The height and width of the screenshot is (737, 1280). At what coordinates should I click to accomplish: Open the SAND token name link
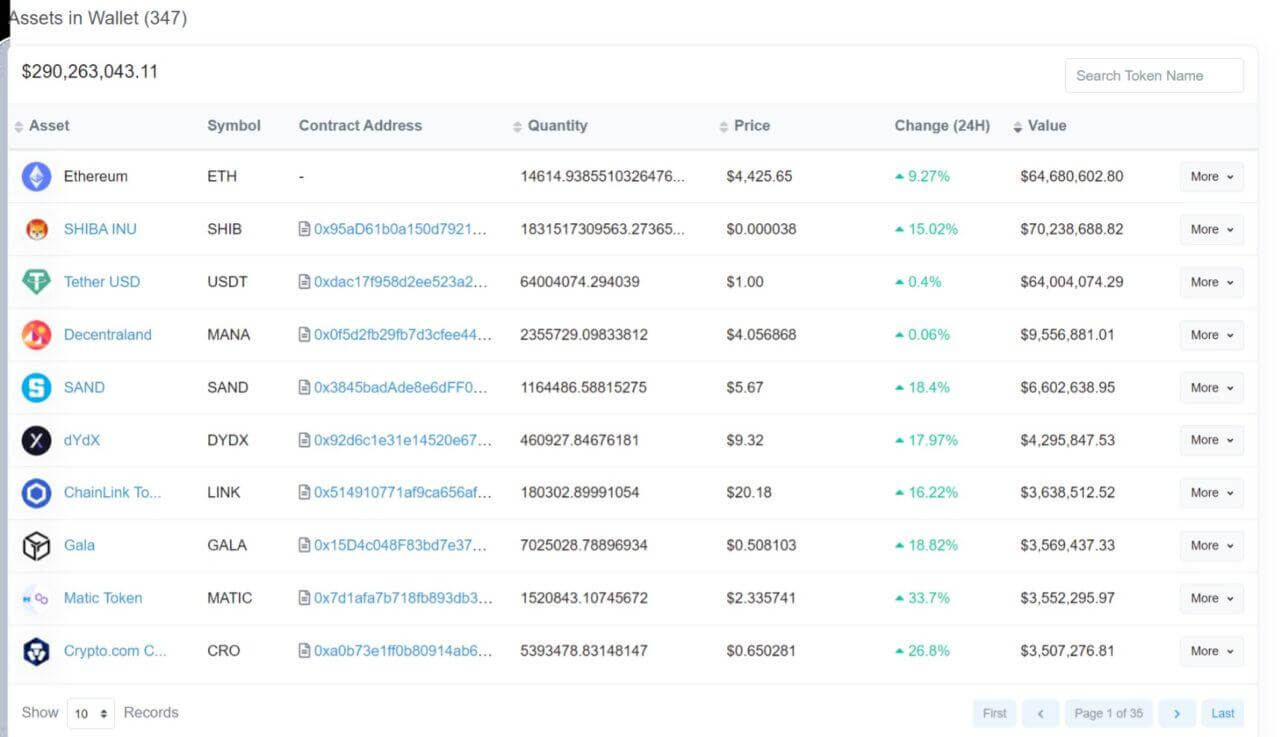[x=84, y=387]
